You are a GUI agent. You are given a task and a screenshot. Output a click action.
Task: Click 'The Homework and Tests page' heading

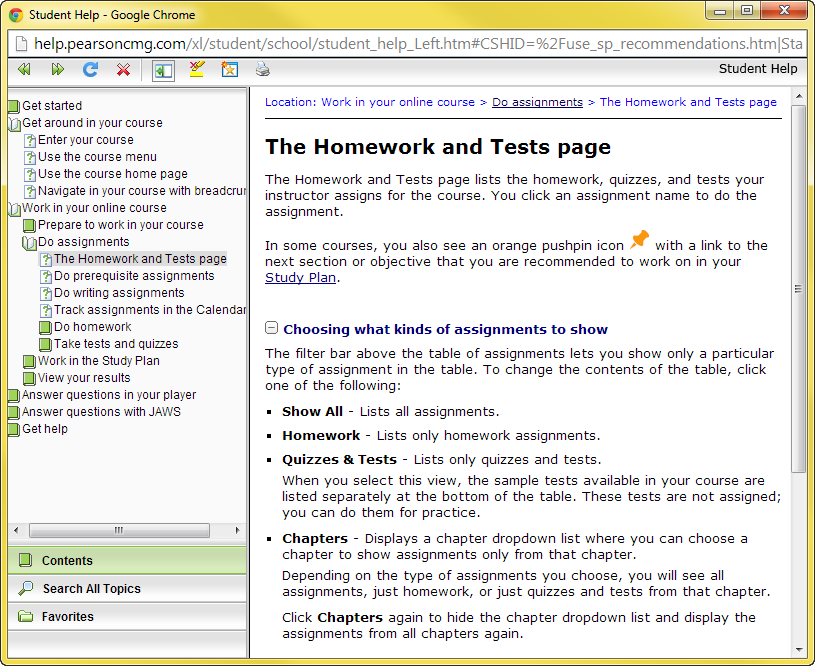438,147
